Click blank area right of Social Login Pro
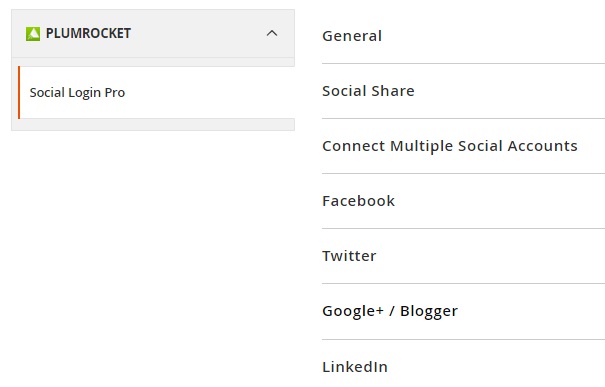 point(210,93)
